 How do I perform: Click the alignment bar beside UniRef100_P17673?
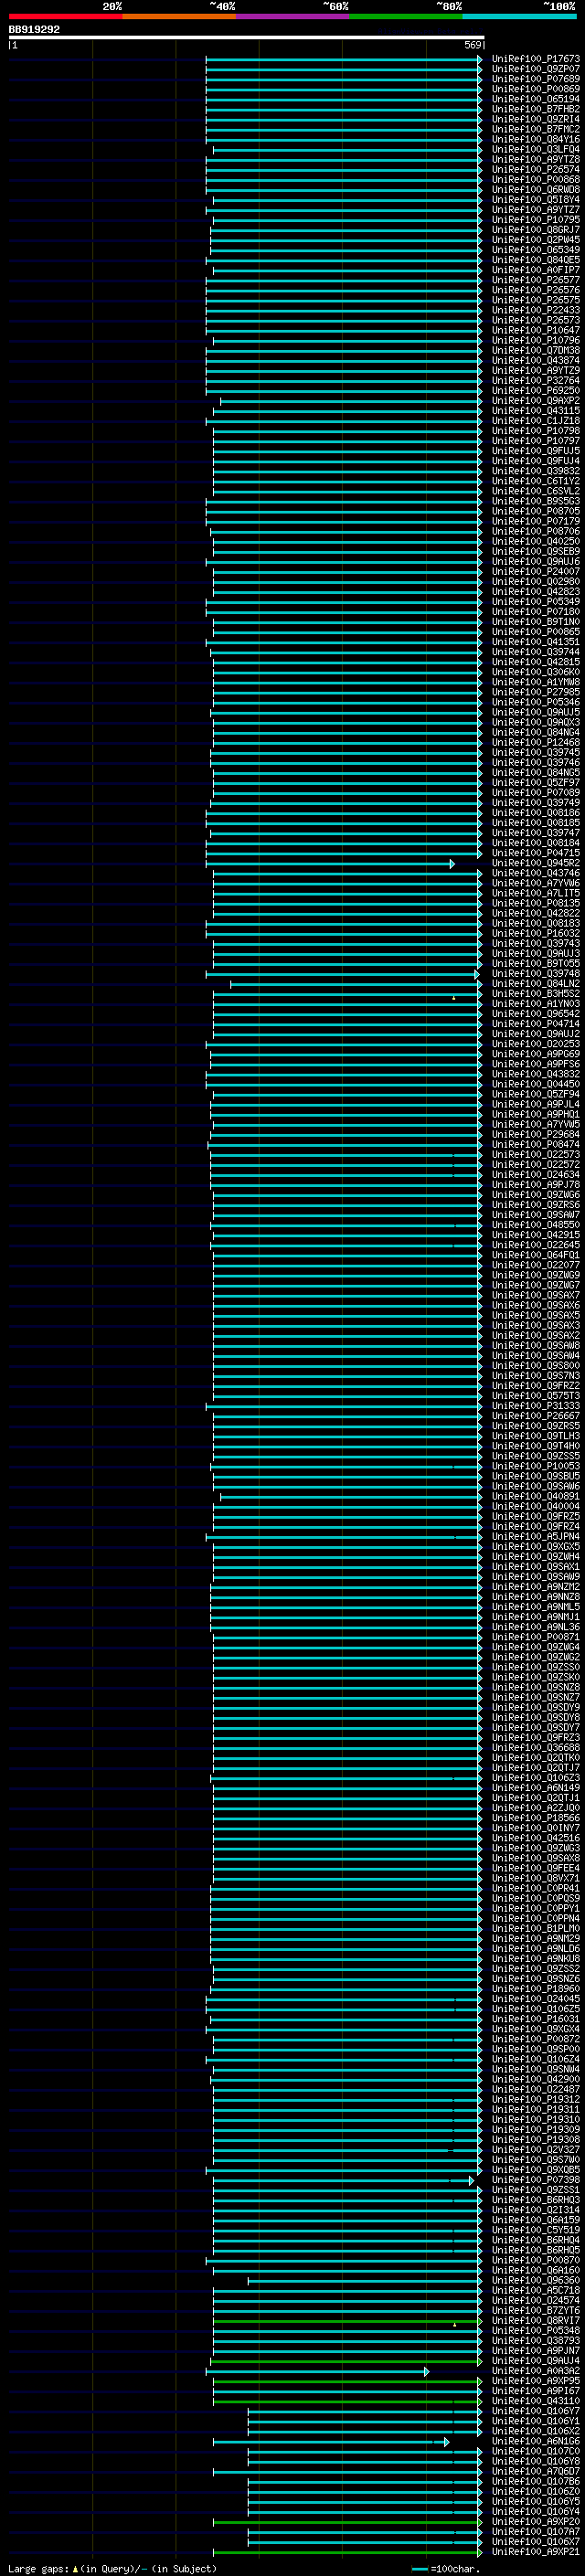[x=344, y=59]
